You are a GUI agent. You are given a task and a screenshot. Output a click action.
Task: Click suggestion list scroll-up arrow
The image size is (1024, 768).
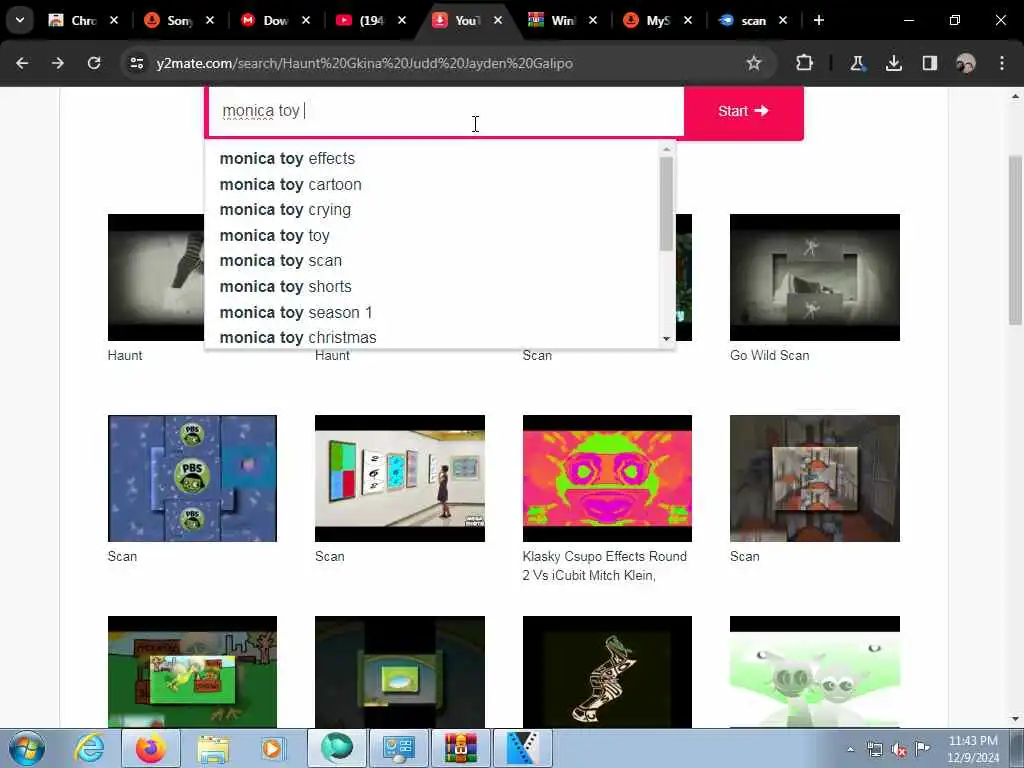(666, 150)
